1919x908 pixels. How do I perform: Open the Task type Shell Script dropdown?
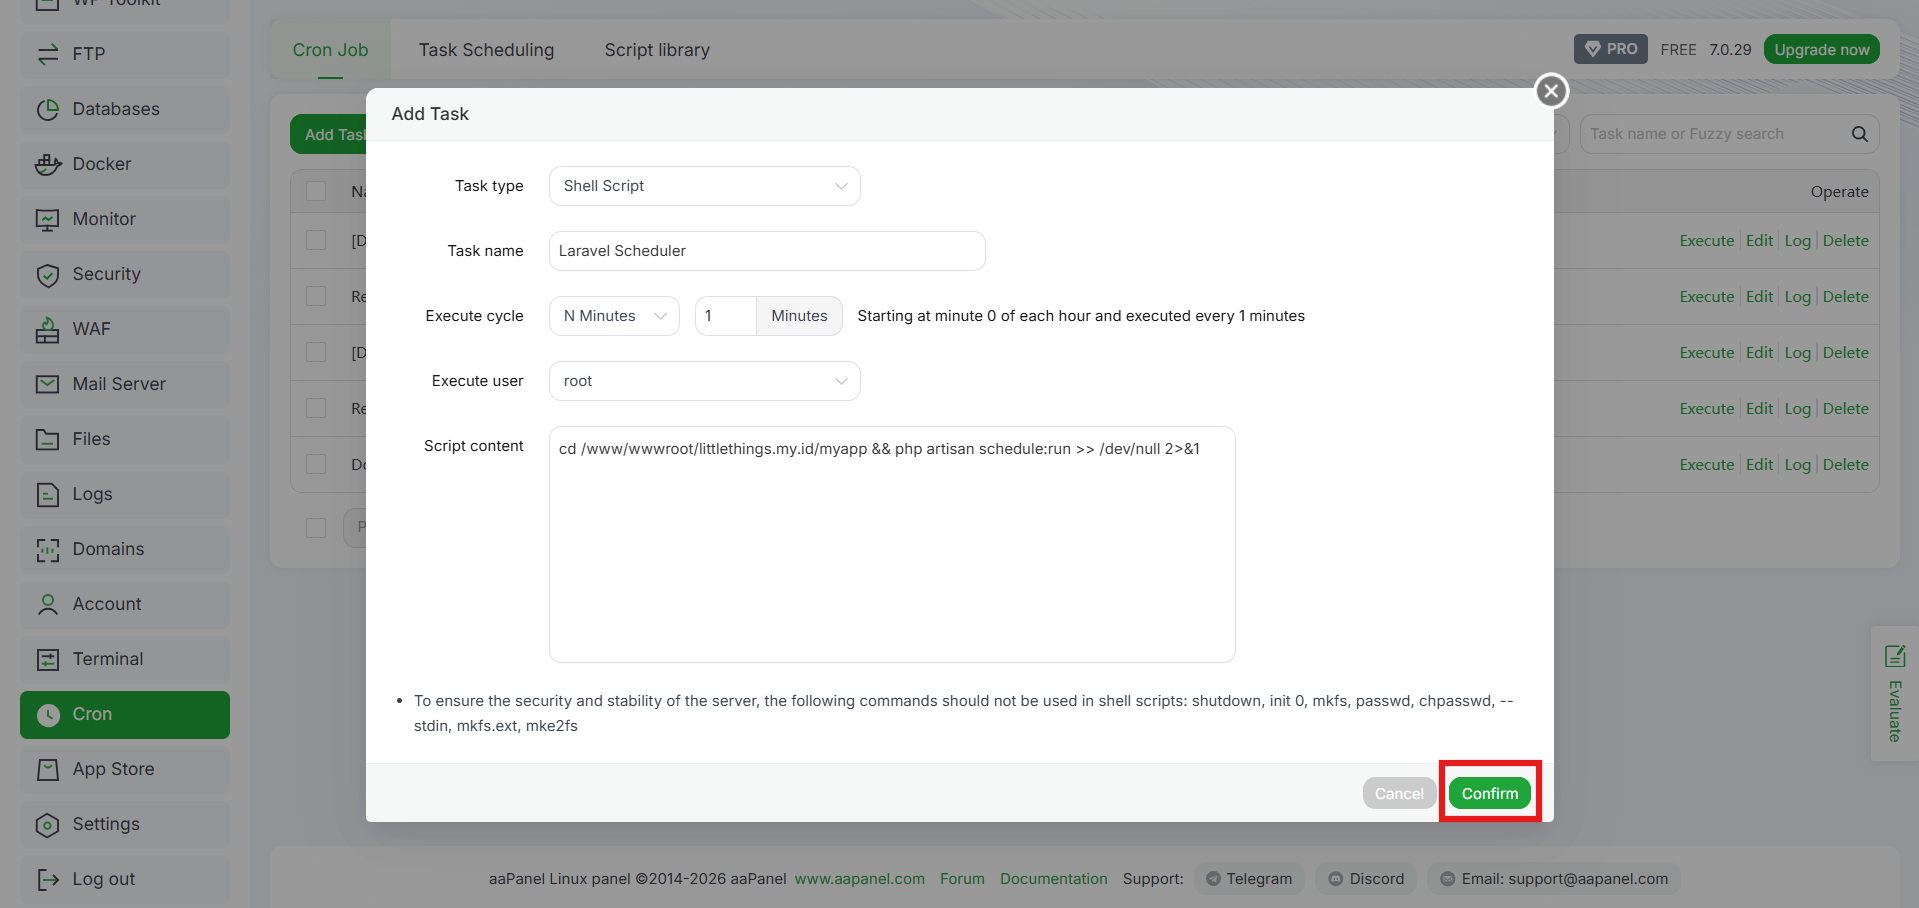point(705,186)
